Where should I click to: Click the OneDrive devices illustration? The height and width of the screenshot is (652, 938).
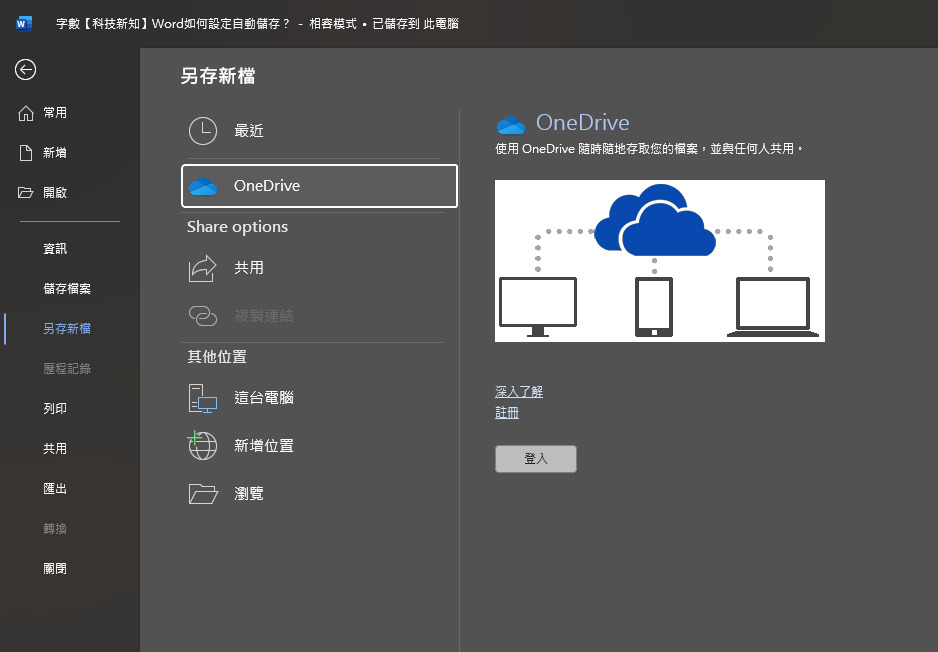point(659,261)
